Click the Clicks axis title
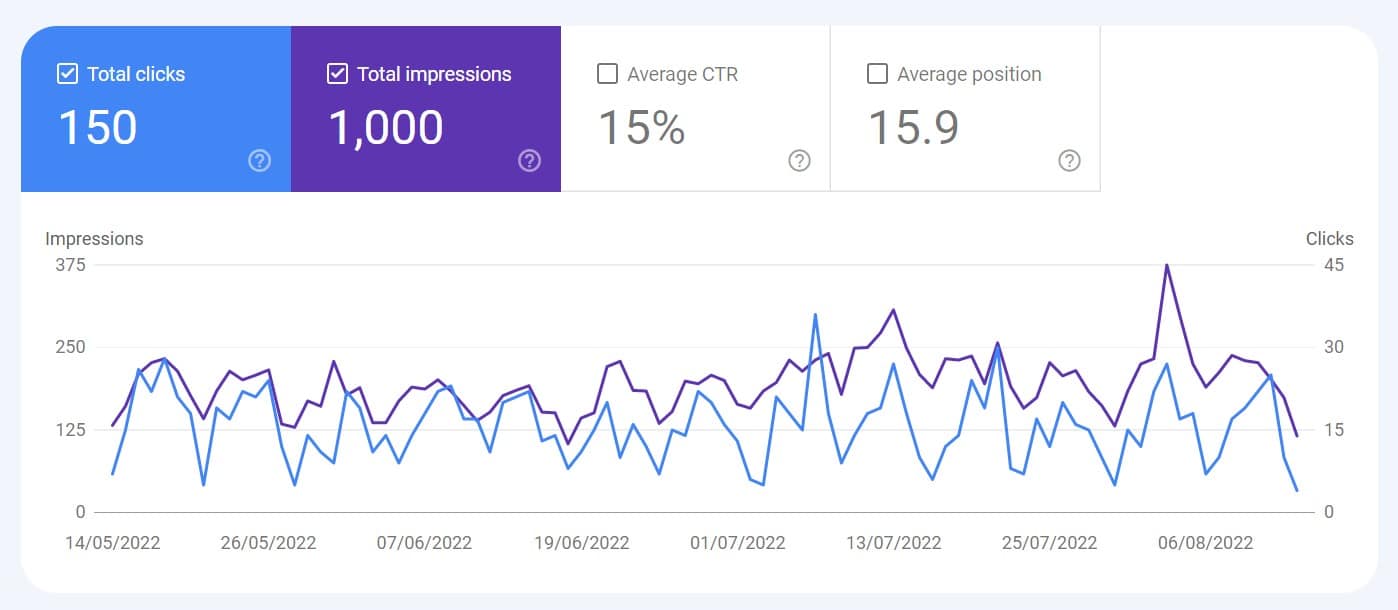Viewport: 1398px width, 610px height. [1329, 239]
